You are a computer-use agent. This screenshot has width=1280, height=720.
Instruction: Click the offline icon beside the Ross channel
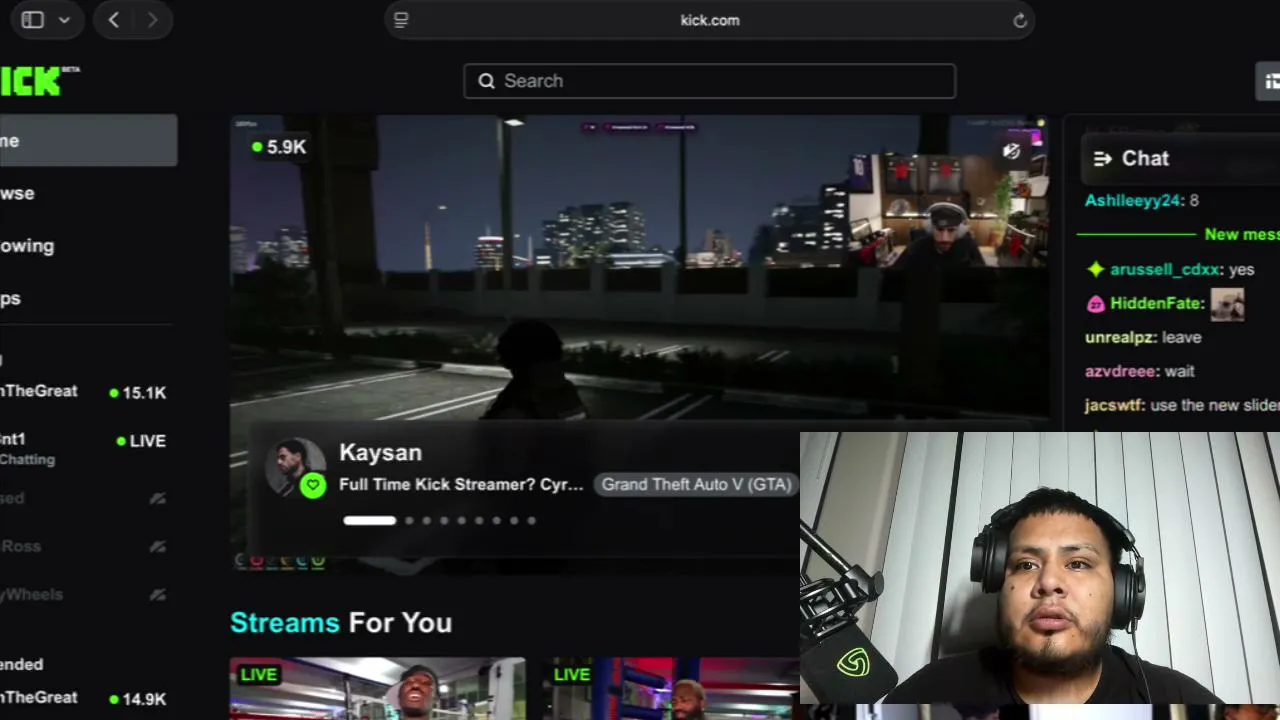[157, 546]
